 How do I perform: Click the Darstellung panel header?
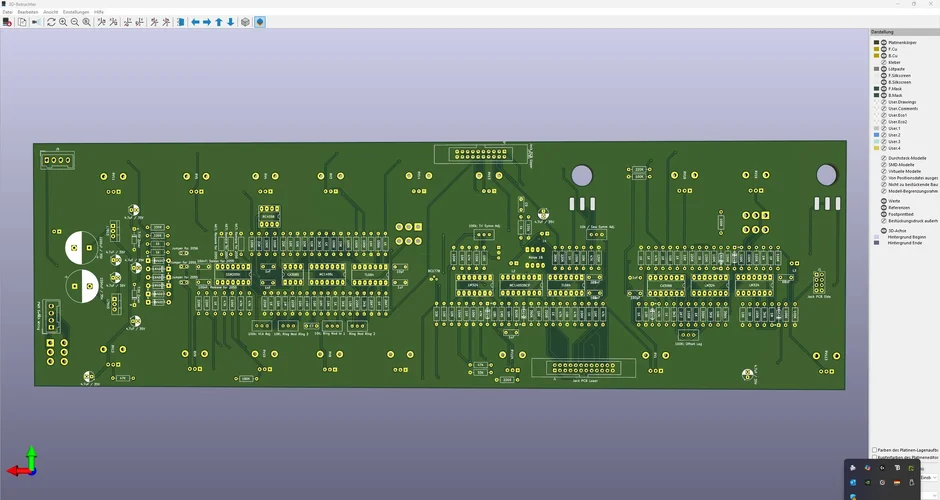905,32
